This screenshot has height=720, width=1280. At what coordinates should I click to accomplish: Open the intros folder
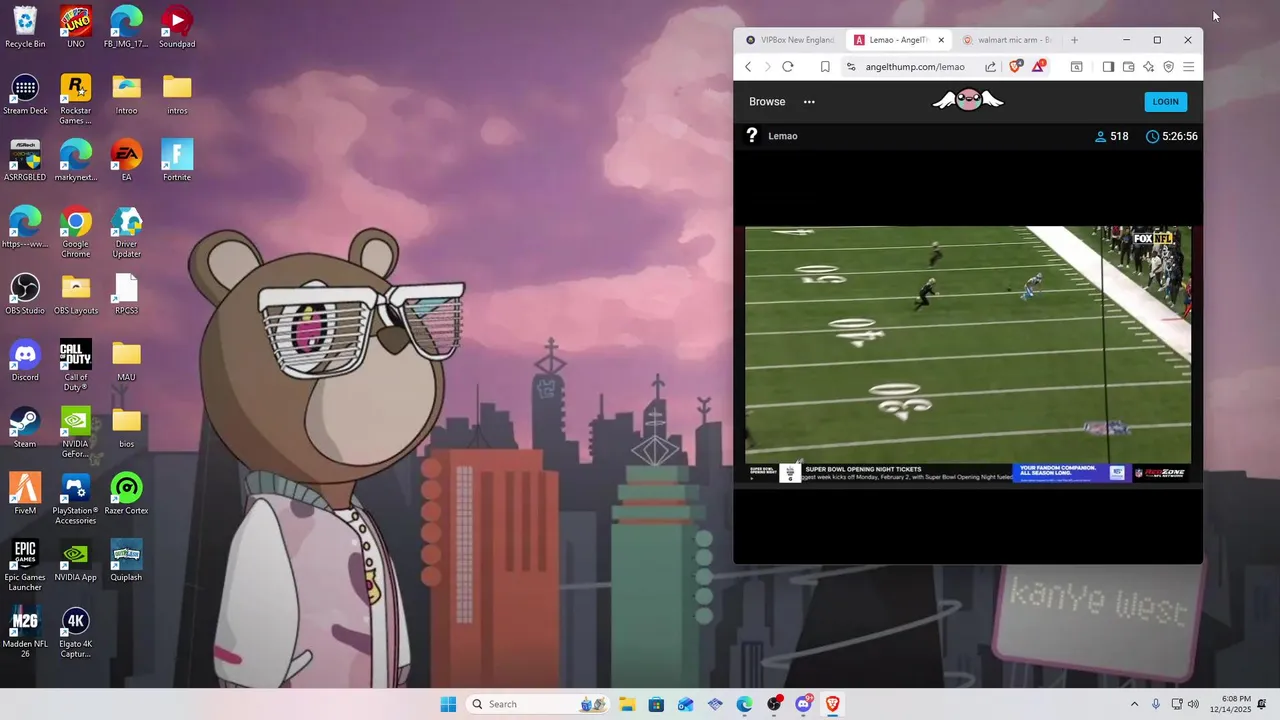coord(177,94)
